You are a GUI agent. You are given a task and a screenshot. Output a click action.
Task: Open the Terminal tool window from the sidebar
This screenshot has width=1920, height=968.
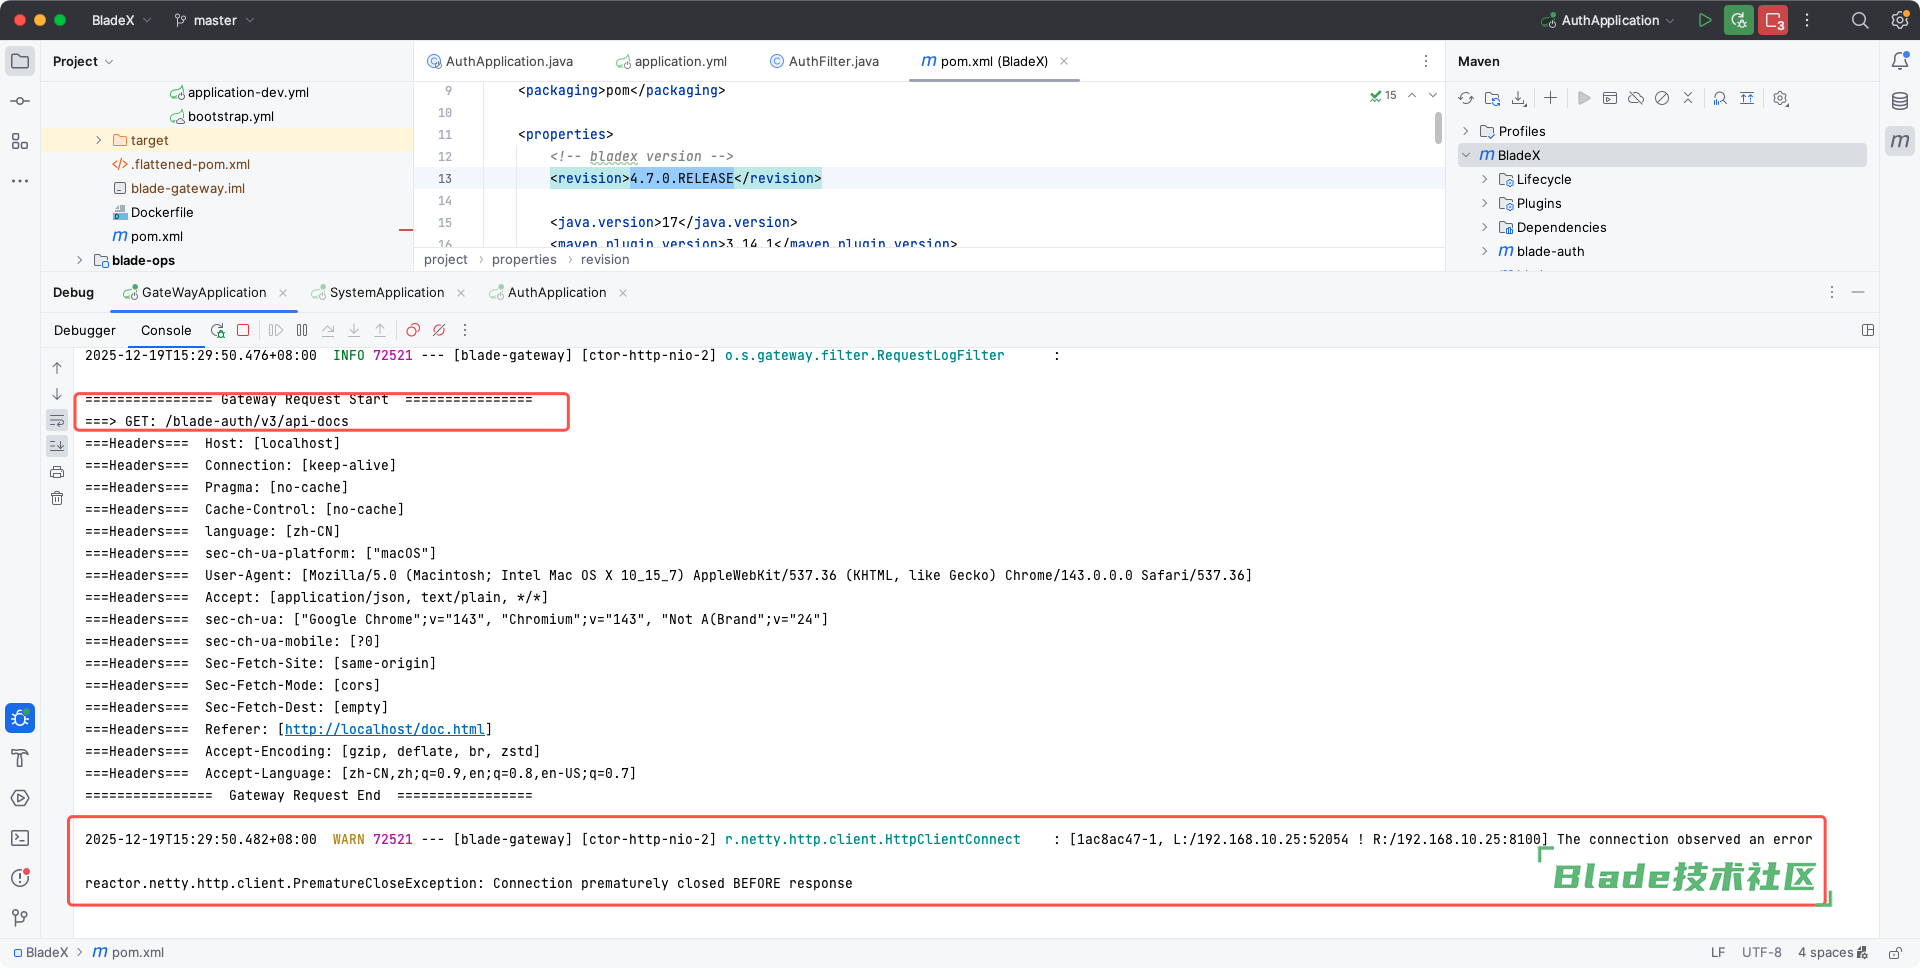[20, 838]
